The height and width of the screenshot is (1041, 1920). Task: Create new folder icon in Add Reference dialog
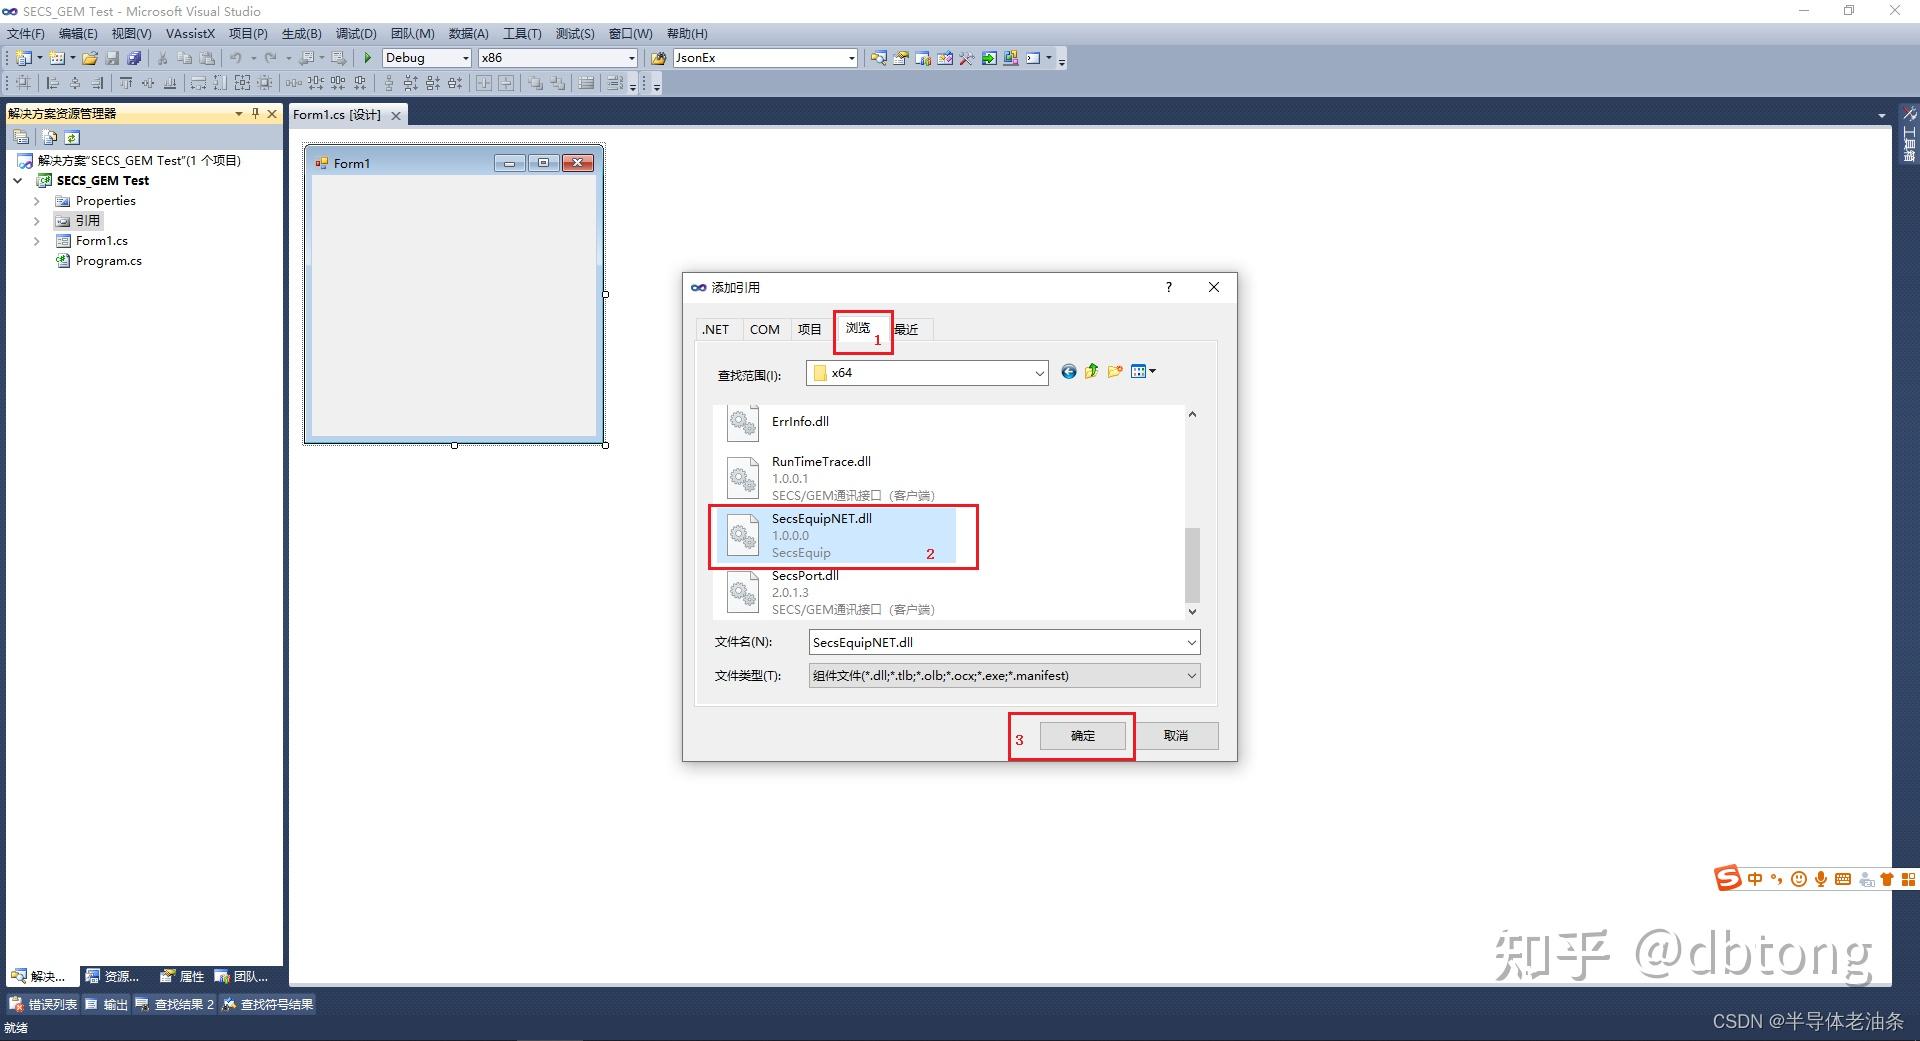click(x=1115, y=372)
